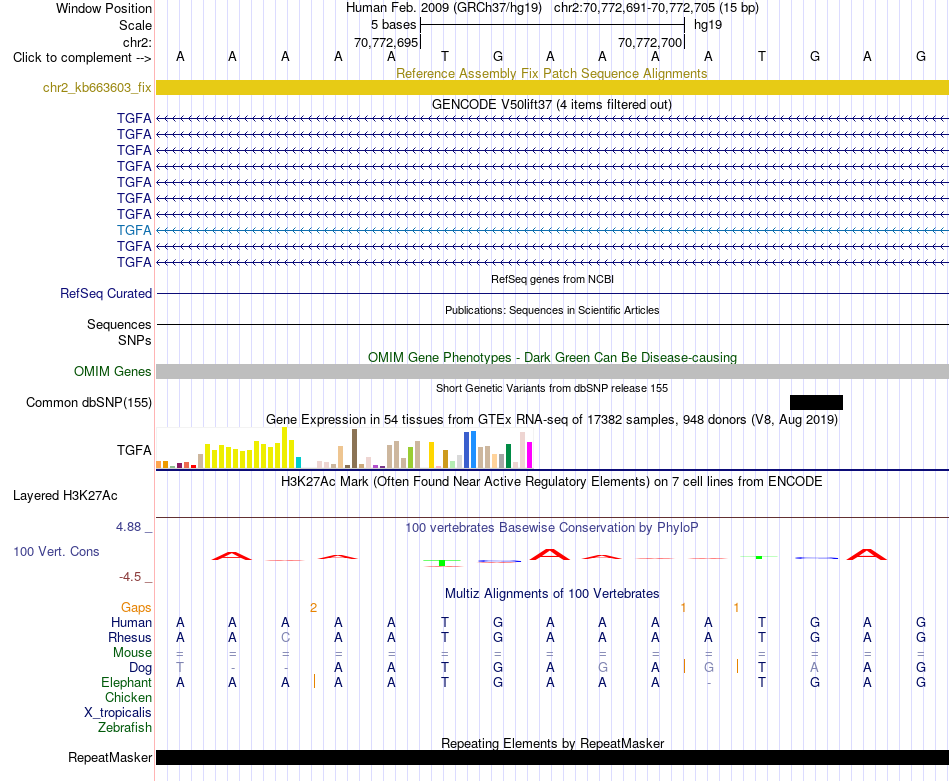Click the Chicken species row label
This screenshot has height=781, width=950.
(128, 697)
